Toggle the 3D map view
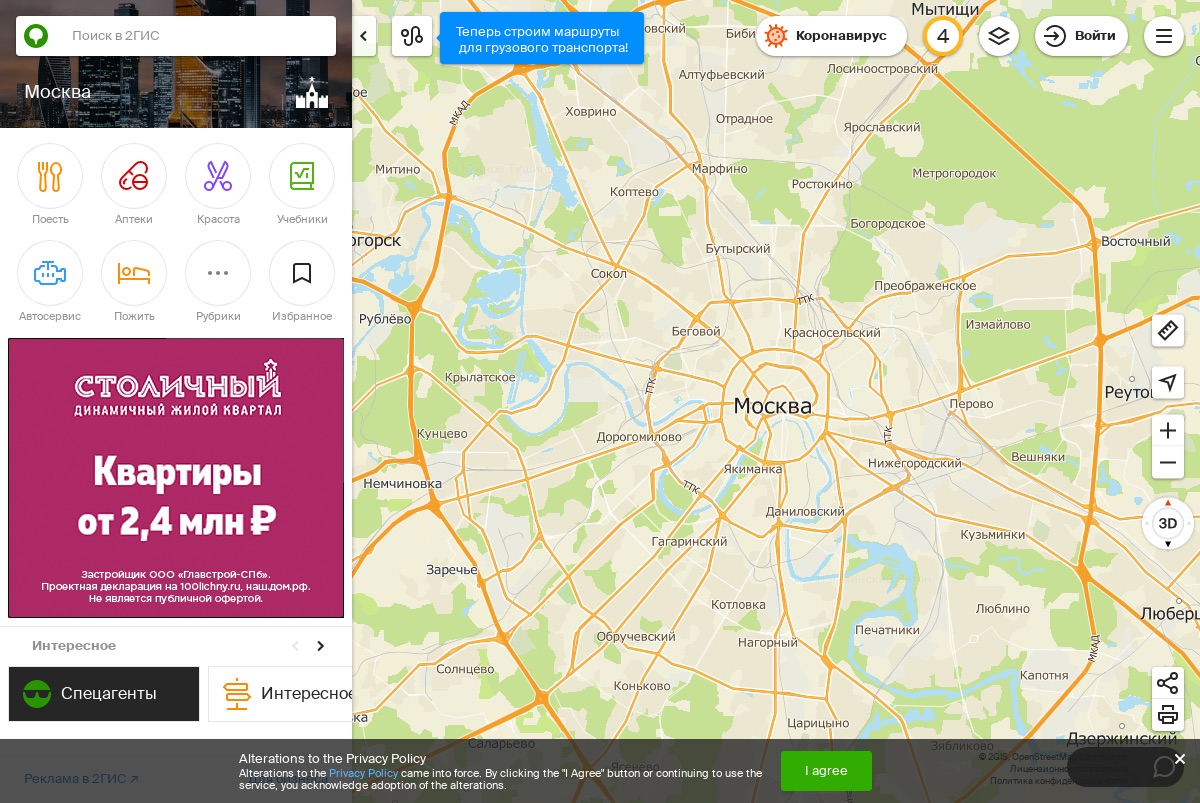The image size is (1200, 803). (1168, 524)
